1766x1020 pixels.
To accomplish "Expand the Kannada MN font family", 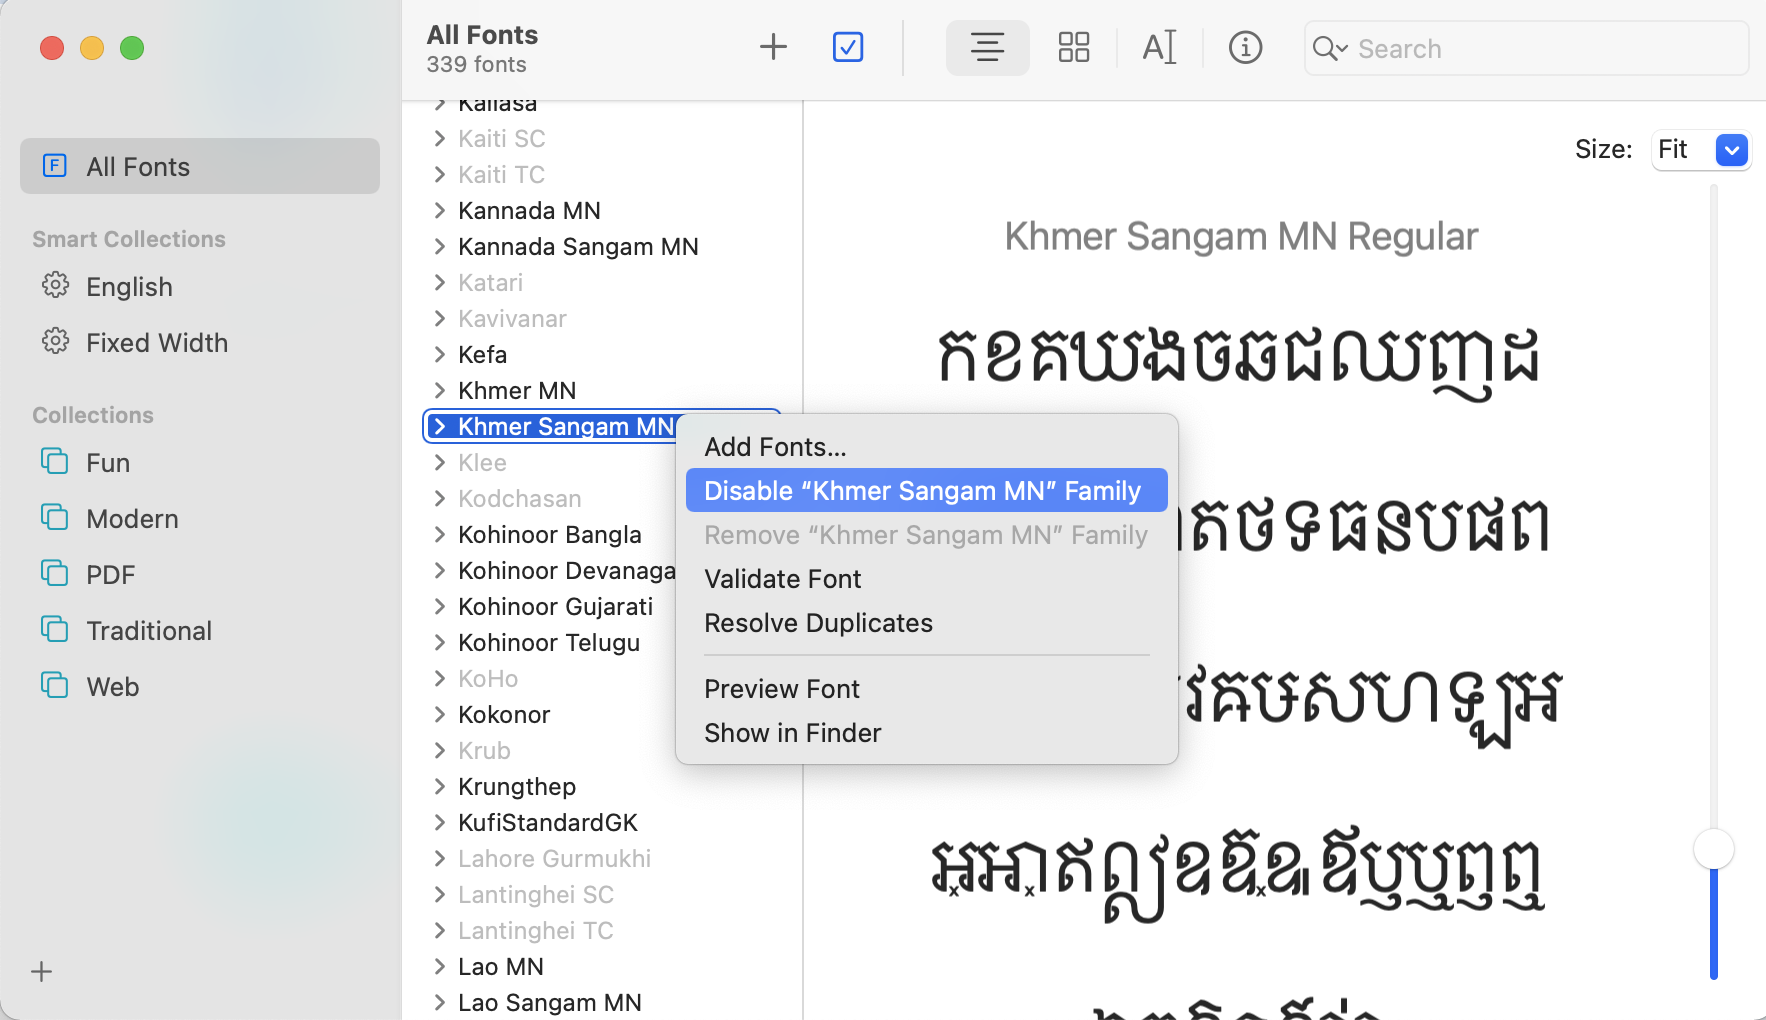I will point(439,211).
